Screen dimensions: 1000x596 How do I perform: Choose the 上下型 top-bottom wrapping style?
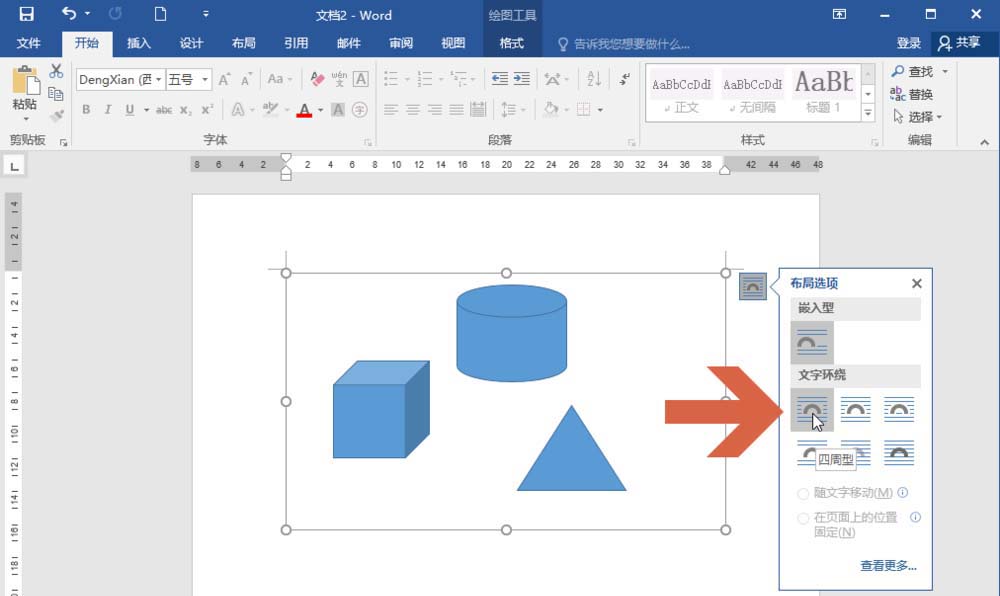coord(812,454)
